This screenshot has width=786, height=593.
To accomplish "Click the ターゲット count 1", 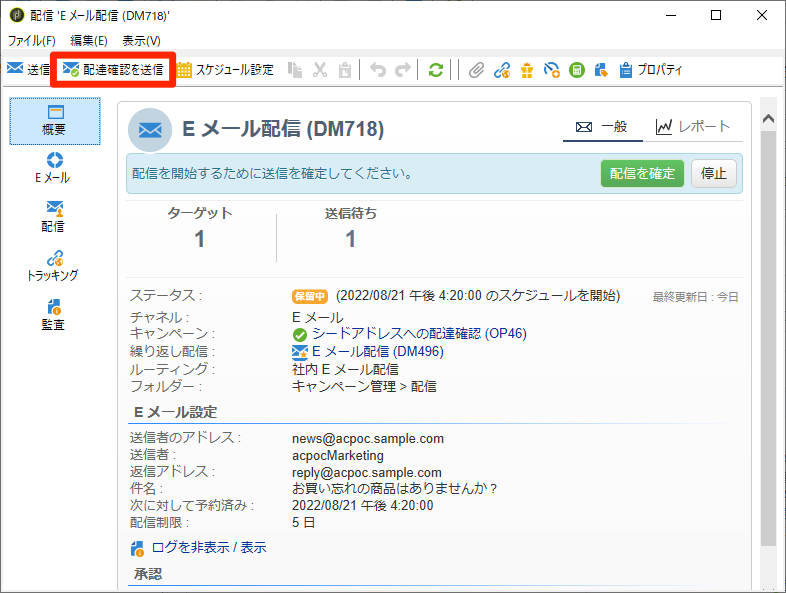I will point(200,239).
